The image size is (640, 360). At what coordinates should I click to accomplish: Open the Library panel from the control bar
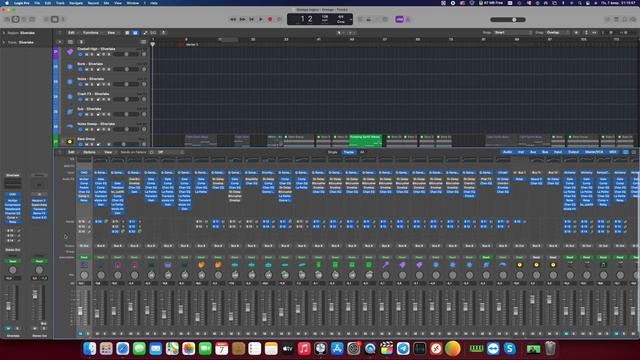(7, 19)
